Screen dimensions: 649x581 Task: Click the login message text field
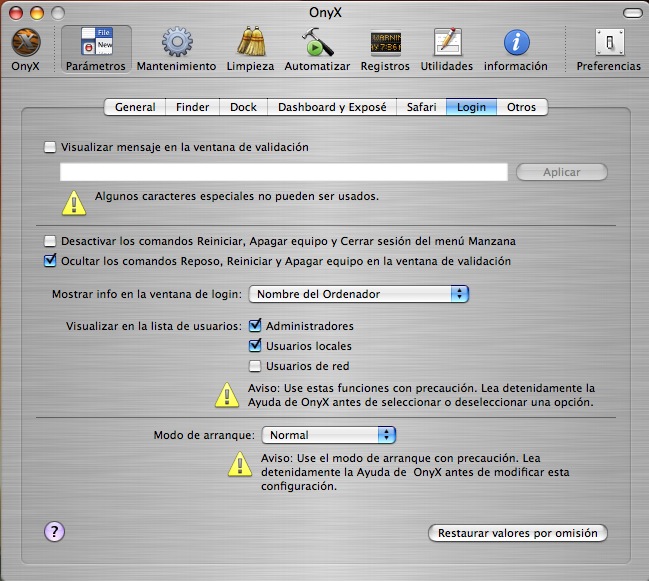pos(284,172)
